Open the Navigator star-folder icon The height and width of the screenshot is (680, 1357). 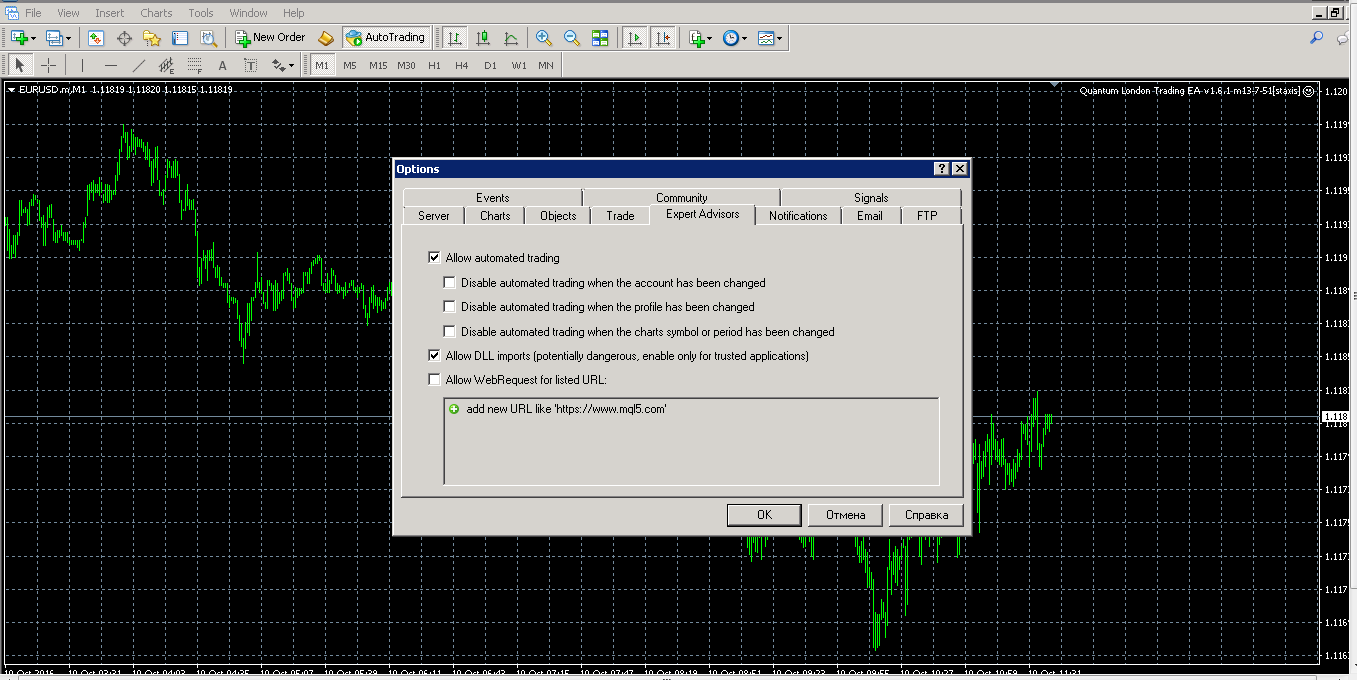click(152, 38)
